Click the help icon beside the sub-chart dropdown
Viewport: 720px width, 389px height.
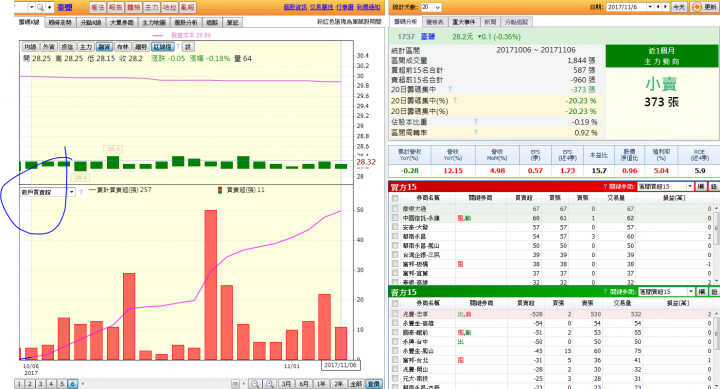[81, 192]
